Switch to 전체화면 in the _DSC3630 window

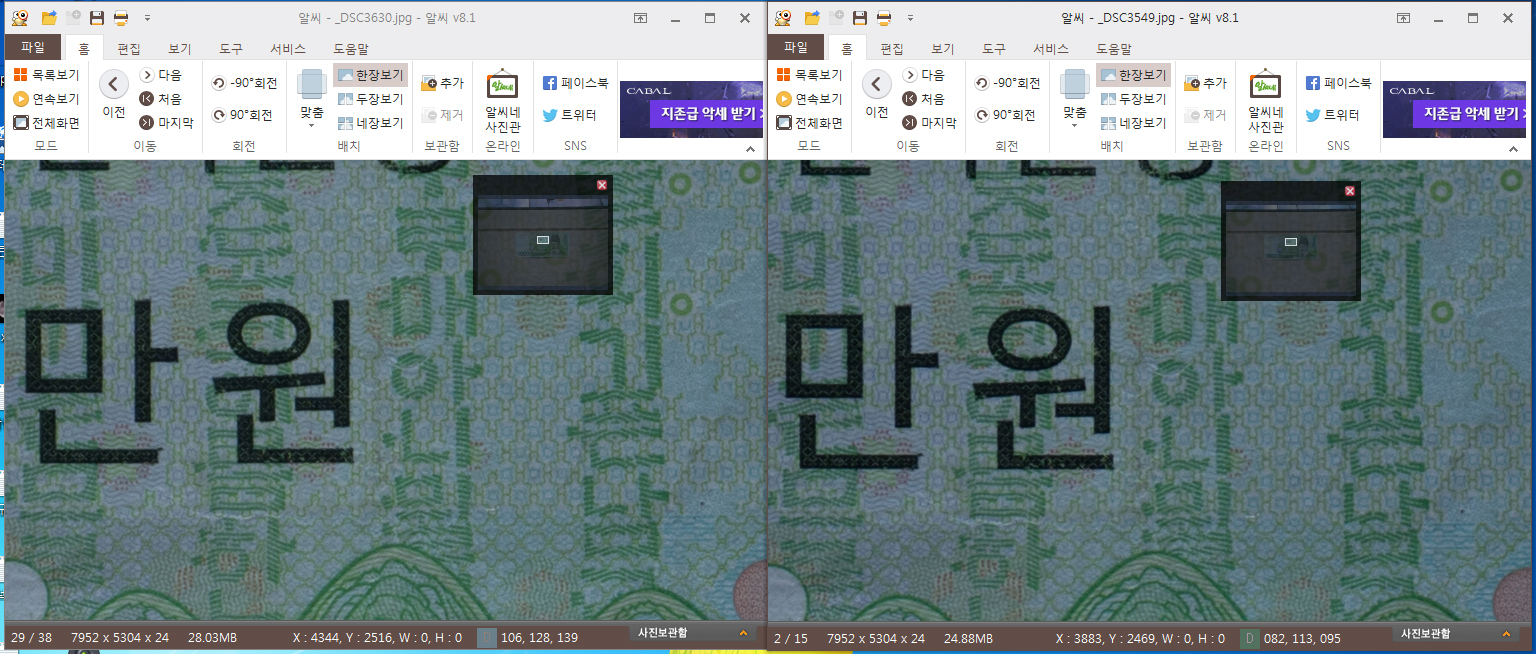46,123
